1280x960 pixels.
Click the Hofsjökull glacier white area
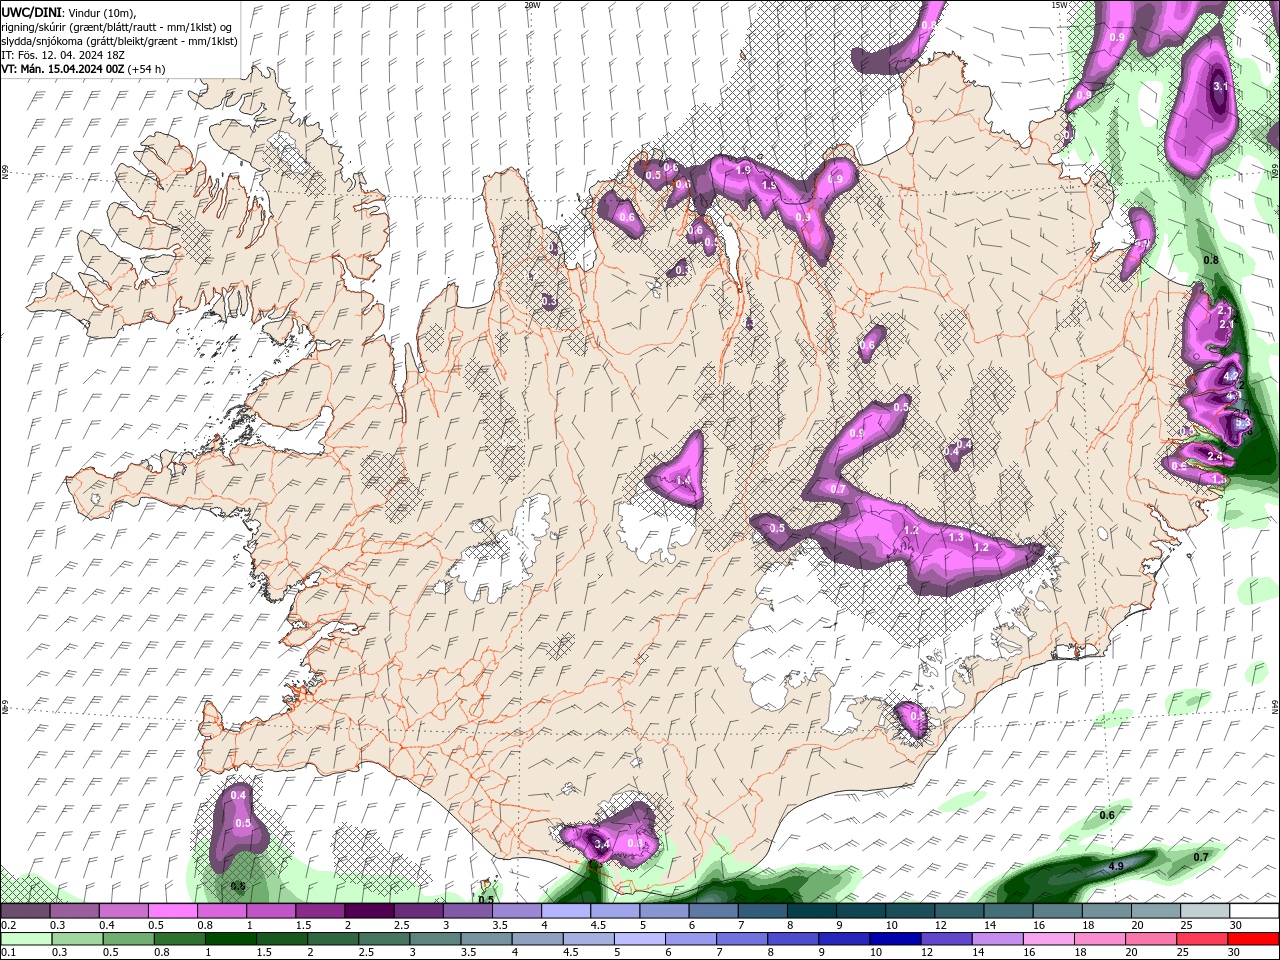coord(656,530)
